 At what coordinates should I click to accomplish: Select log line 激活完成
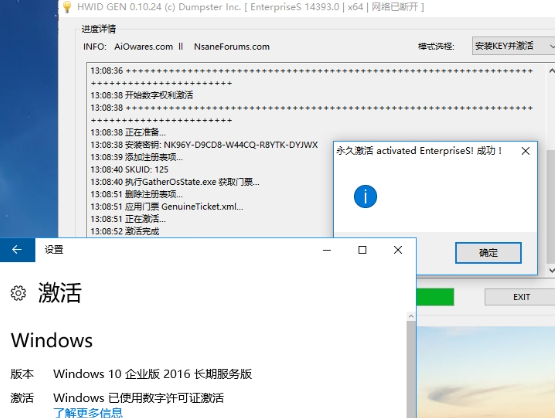pos(125,231)
